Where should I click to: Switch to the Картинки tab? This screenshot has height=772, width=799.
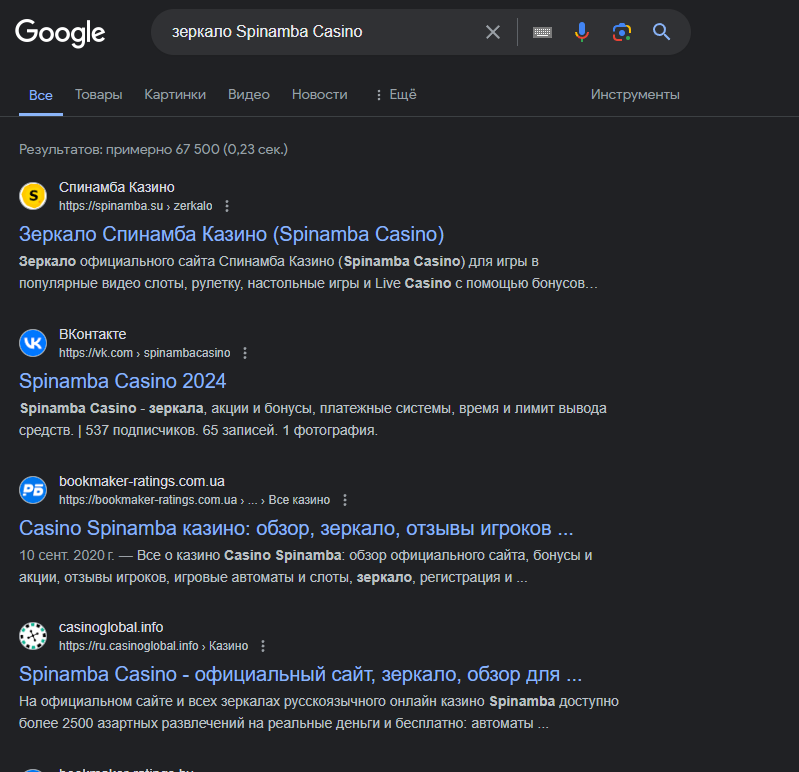(x=175, y=95)
